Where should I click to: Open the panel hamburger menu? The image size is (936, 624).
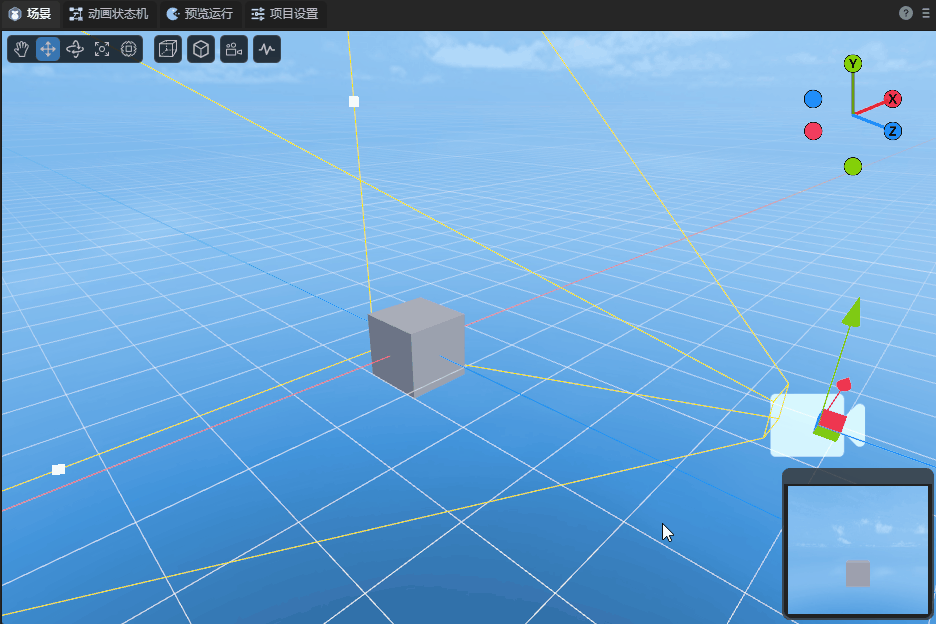tap(925, 13)
